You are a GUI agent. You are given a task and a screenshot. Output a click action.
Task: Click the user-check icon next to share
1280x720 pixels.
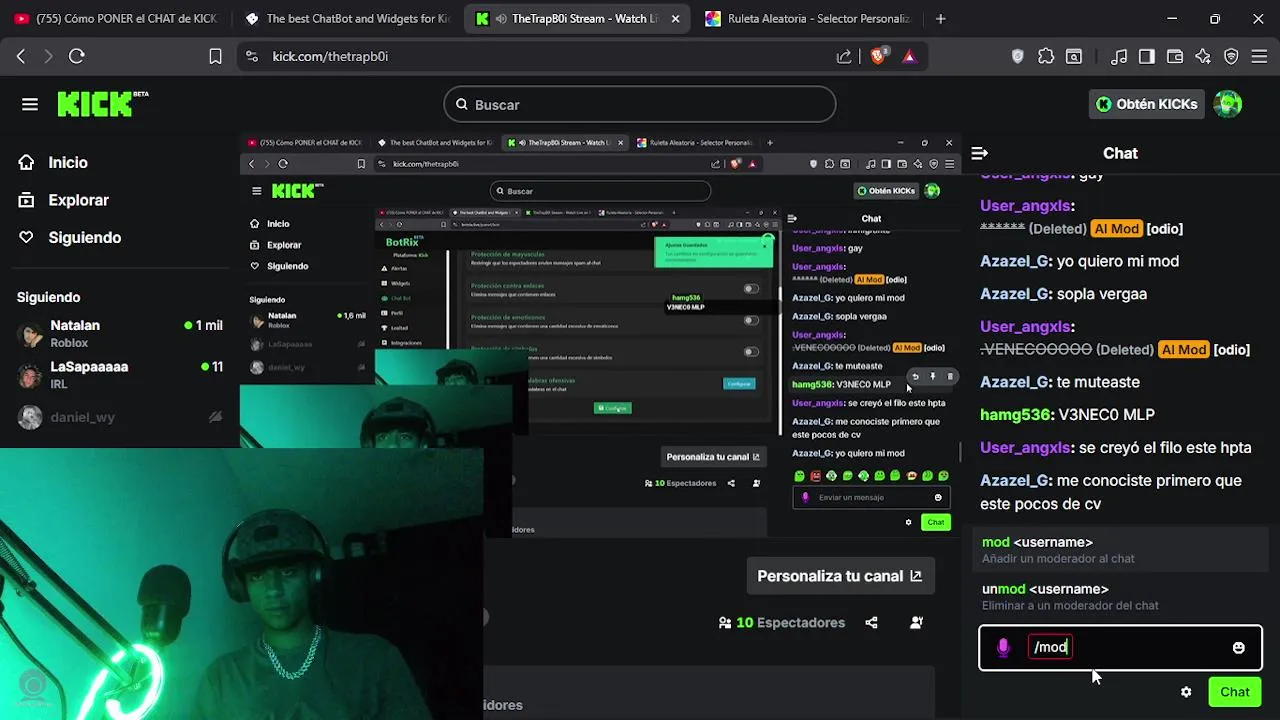point(916,622)
